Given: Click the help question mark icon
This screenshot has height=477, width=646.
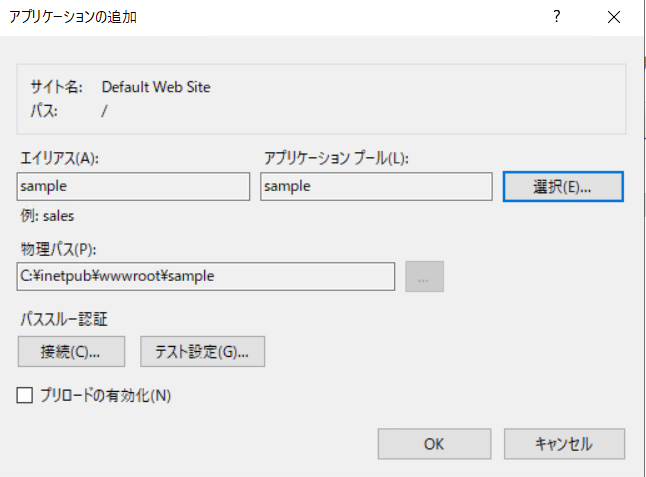Looking at the screenshot, I should [557, 17].
